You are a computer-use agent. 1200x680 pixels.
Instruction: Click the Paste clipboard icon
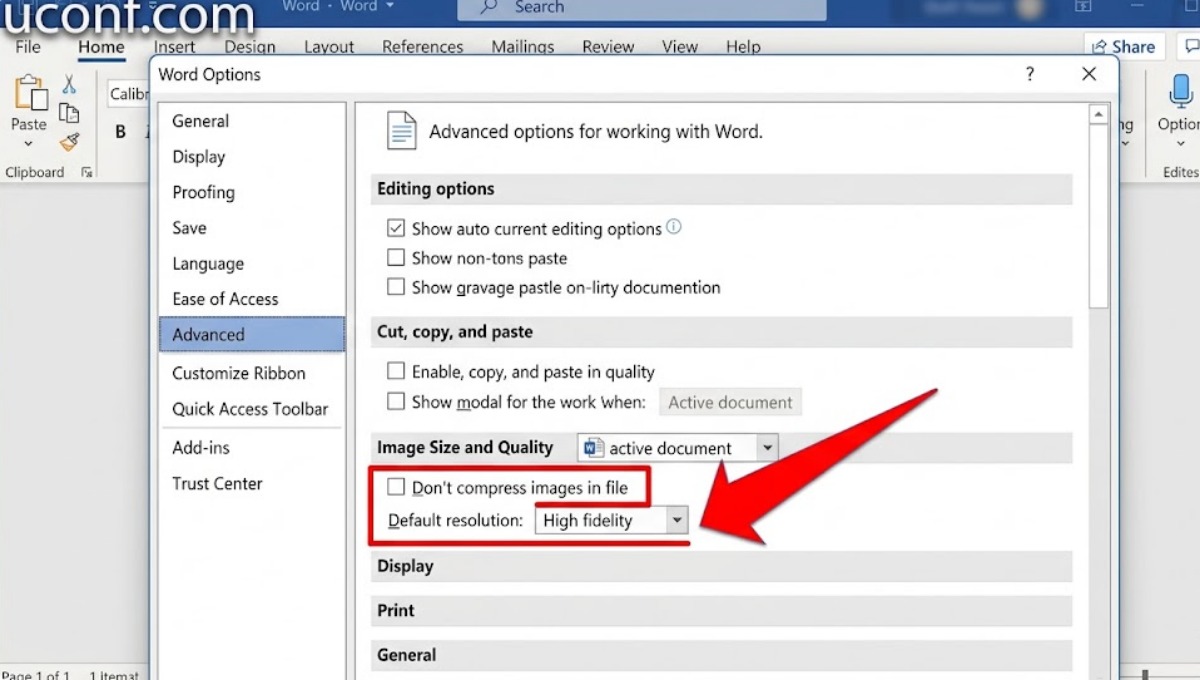[x=29, y=93]
